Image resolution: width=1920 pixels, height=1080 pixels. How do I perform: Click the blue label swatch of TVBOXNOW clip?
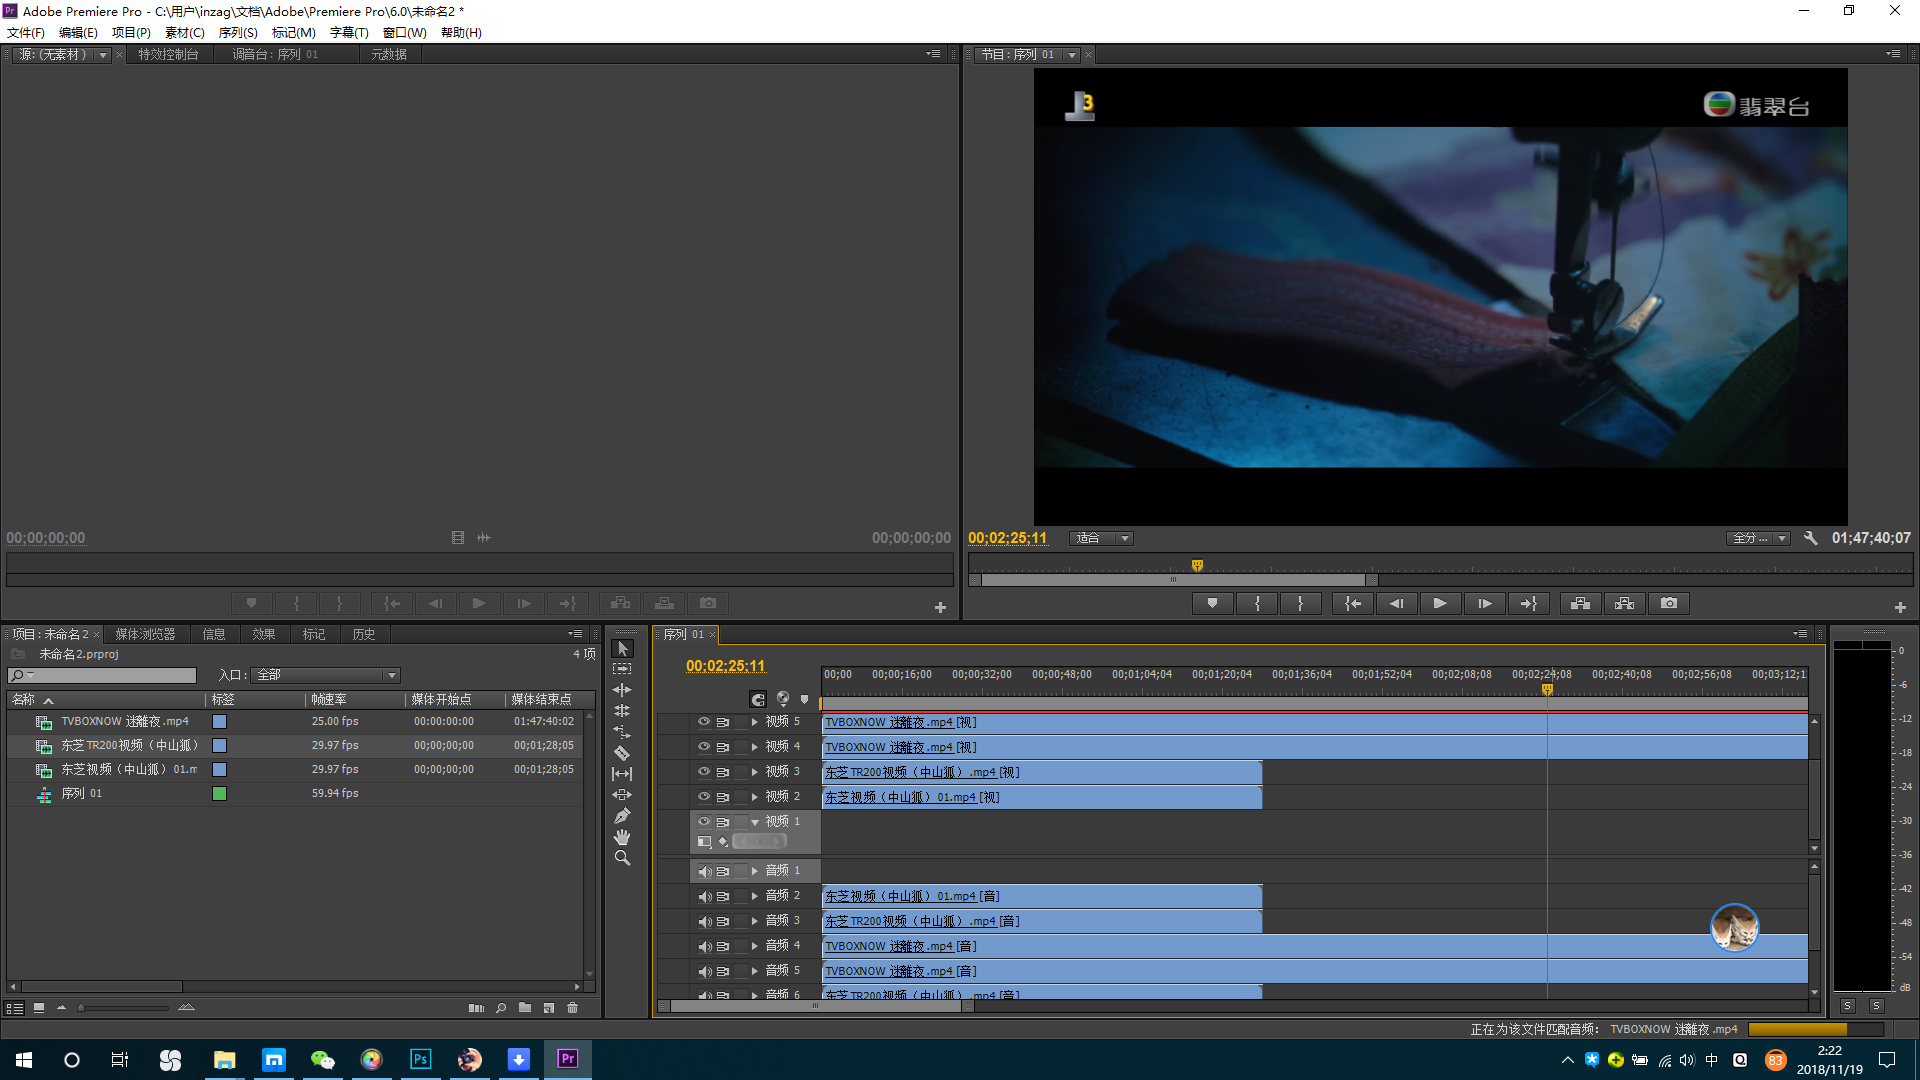pyautogui.click(x=219, y=721)
